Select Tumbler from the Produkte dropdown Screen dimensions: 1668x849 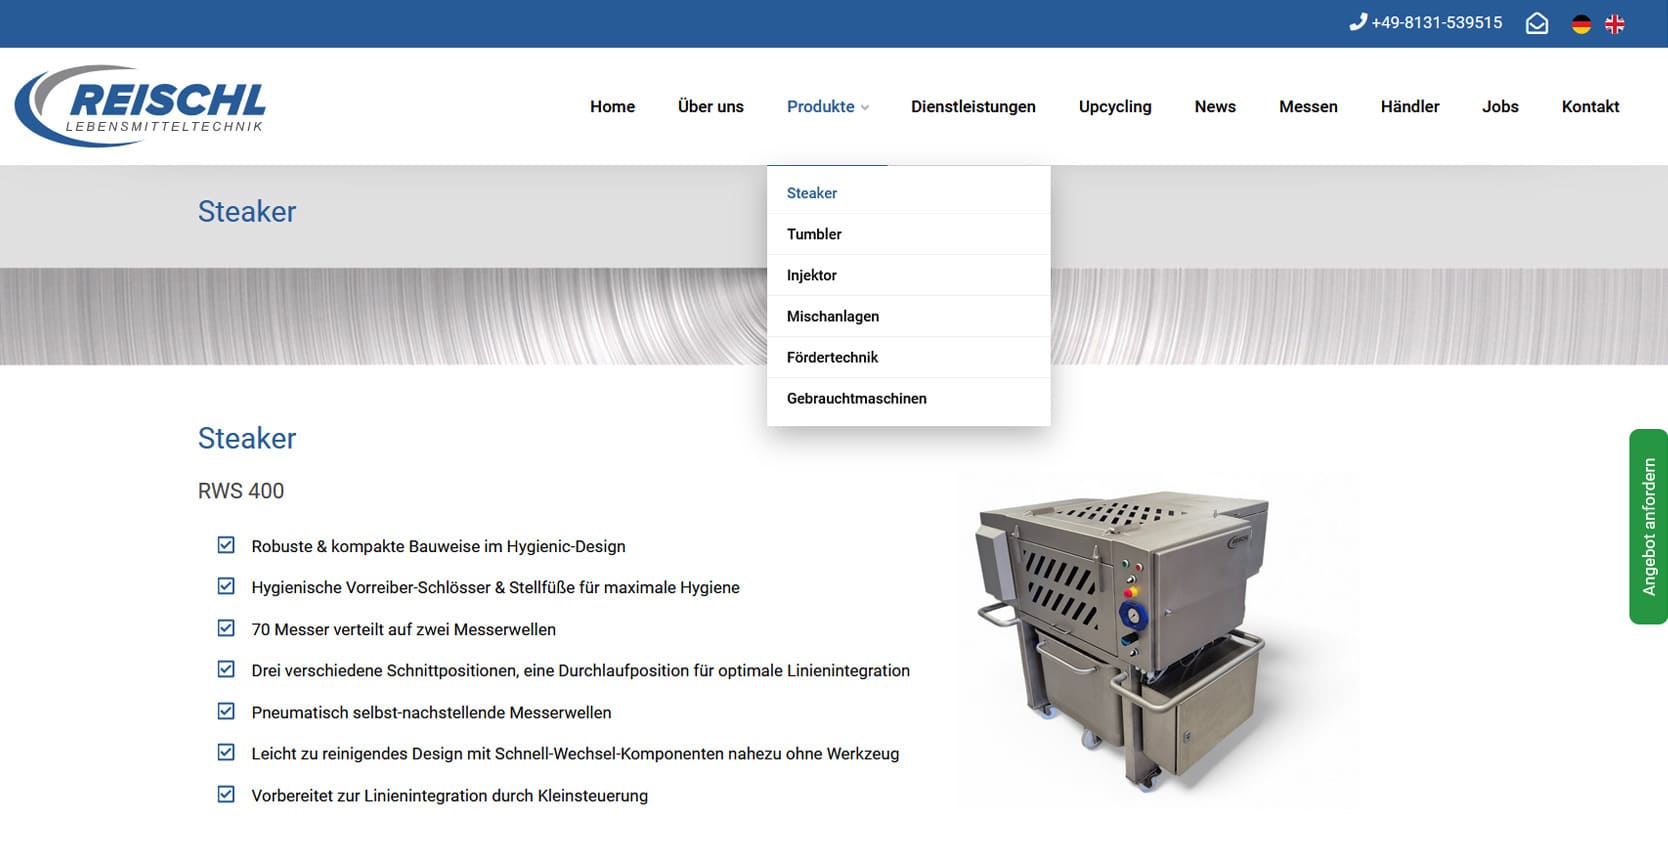(x=814, y=234)
